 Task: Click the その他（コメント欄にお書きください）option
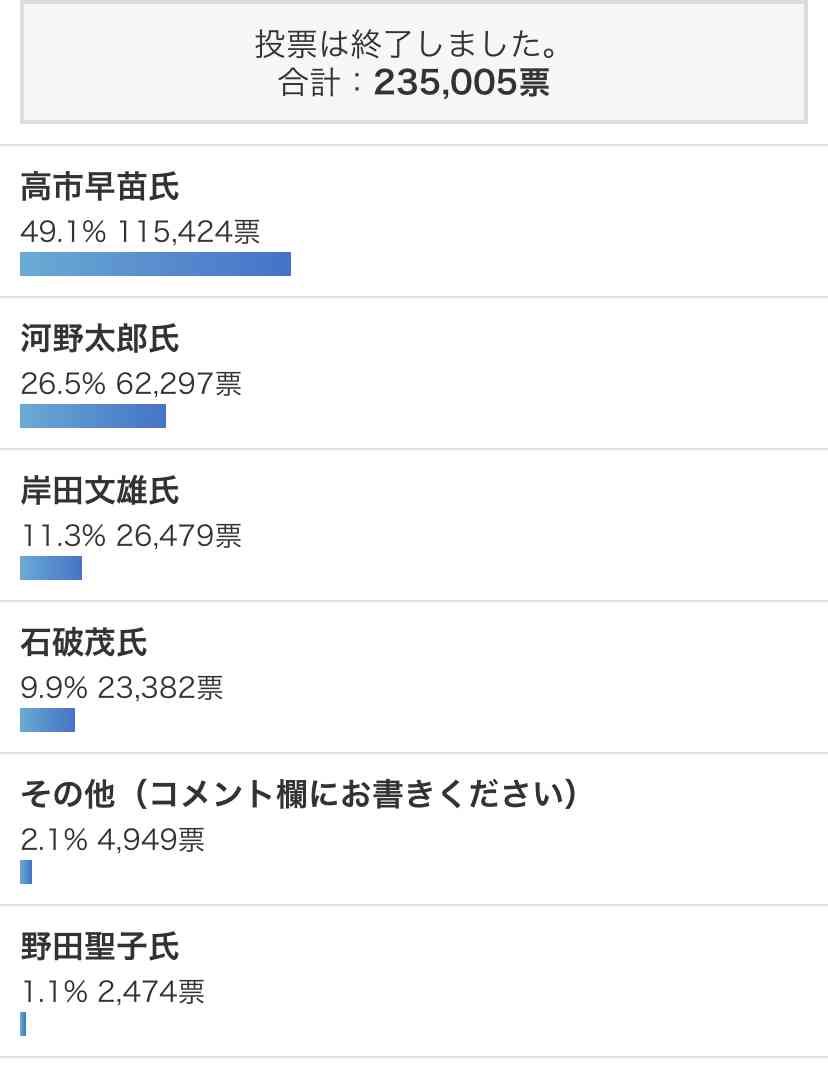(299, 795)
